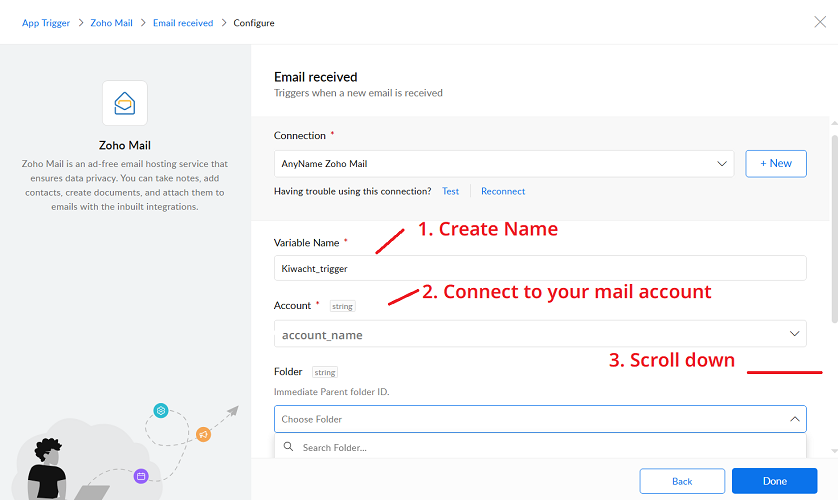Click the purple calendar icon in illustration
Screen dimensions: 838x500
tap(141, 476)
